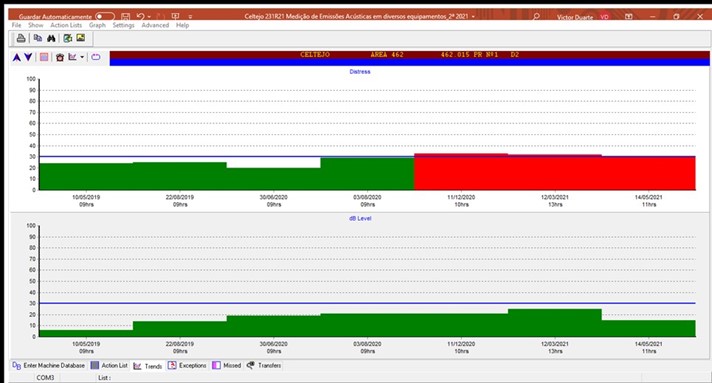The height and width of the screenshot is (383, 712).
Task: Toggle Guardar Automaticamente switch
Action: 105,16
